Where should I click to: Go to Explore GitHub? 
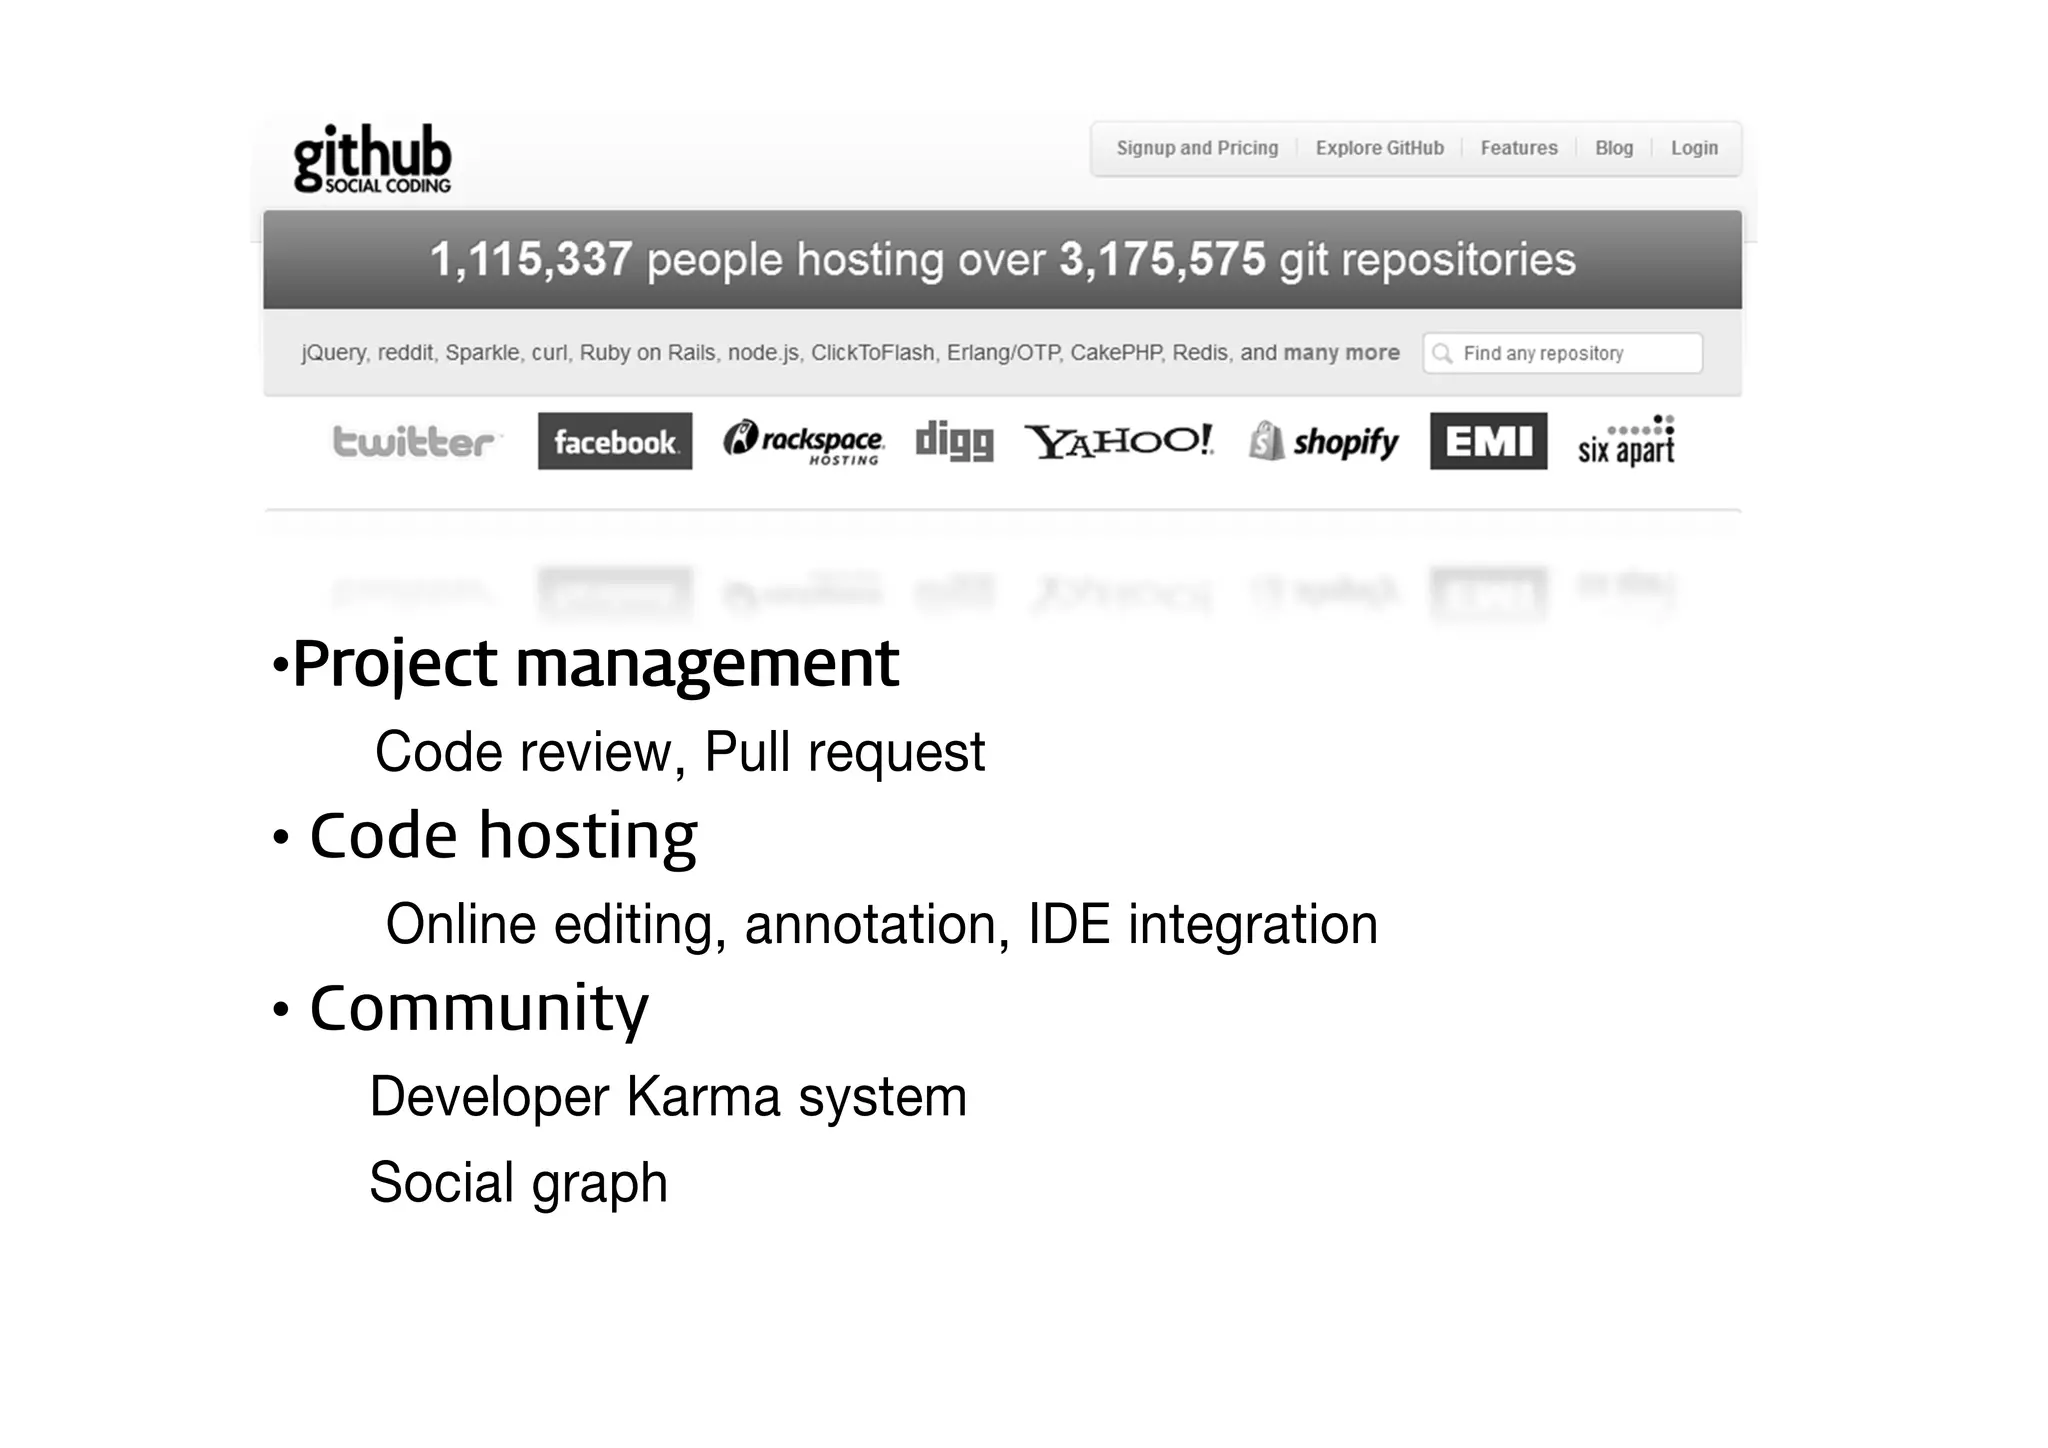coord(1379,148)
